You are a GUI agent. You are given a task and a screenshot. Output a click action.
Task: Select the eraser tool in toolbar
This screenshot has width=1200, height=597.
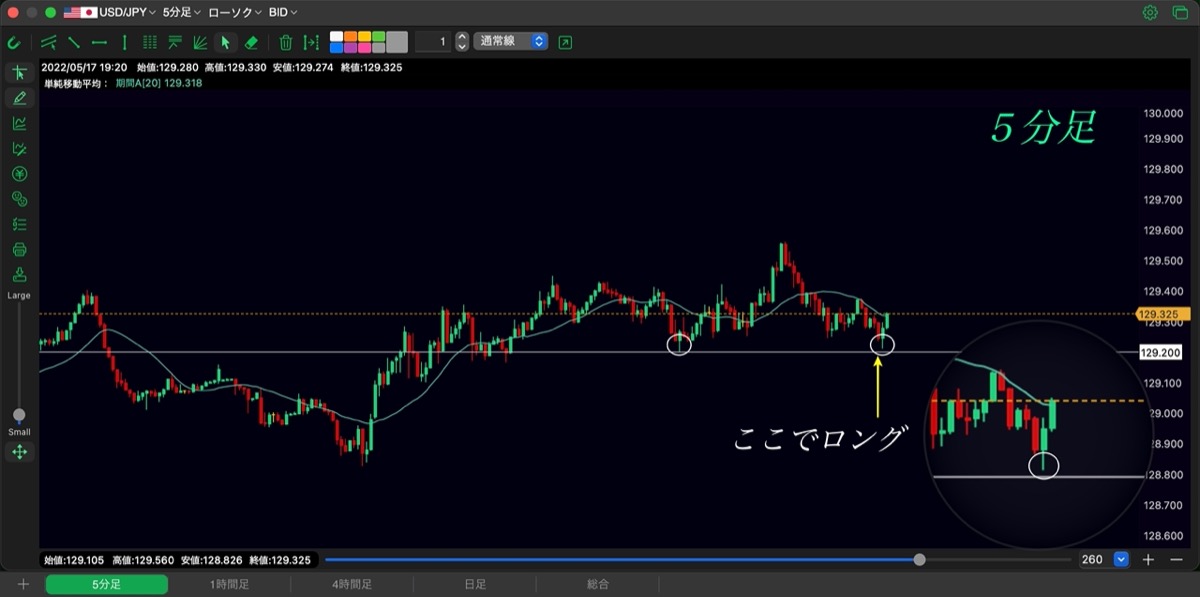251,42
